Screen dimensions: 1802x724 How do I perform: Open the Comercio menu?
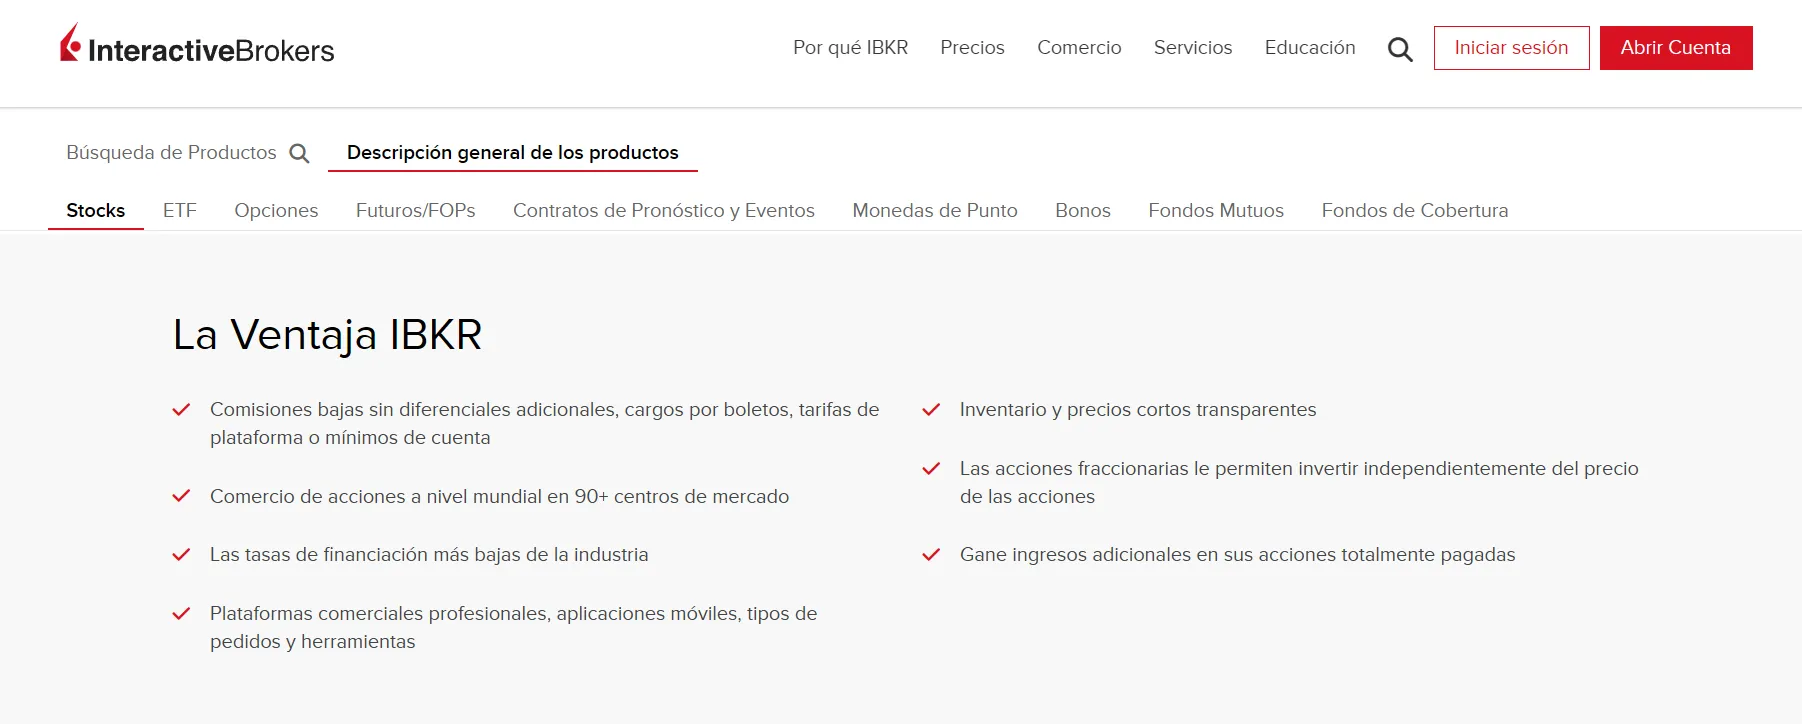[x=1079, y=48]
